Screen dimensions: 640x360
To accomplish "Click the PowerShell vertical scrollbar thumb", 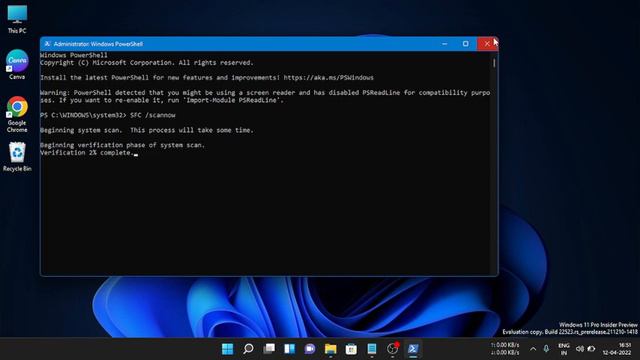I will click(x=494, y=62).
